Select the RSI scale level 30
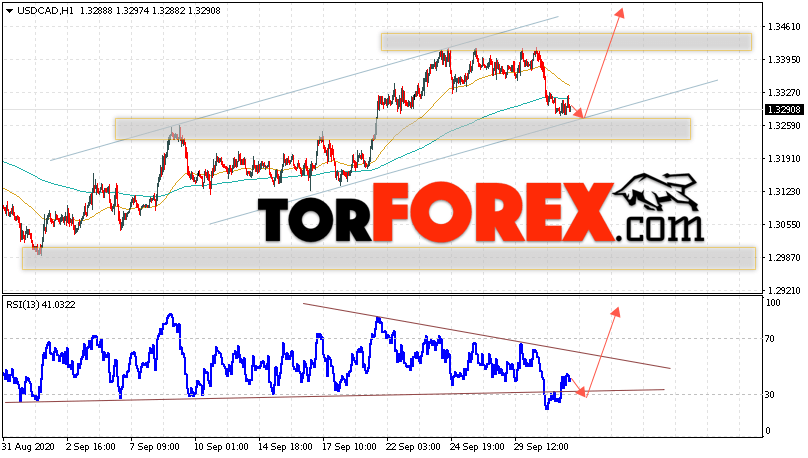 pos(770,395)
